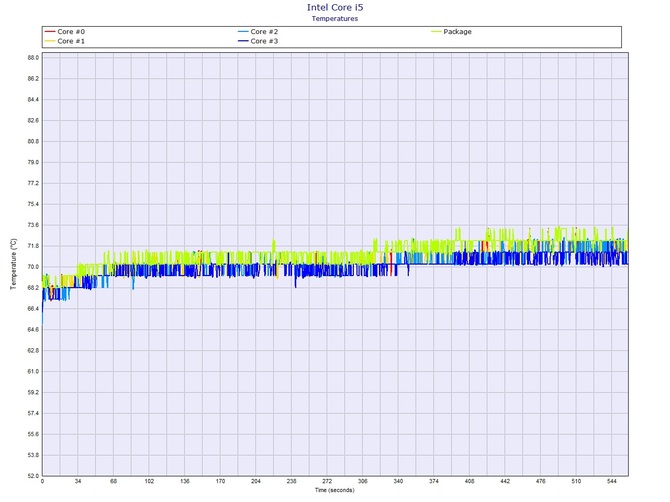Click the 34 tick on the time axis
The image size is (670, 502).
pyautogui.click(x=78, y=481)
